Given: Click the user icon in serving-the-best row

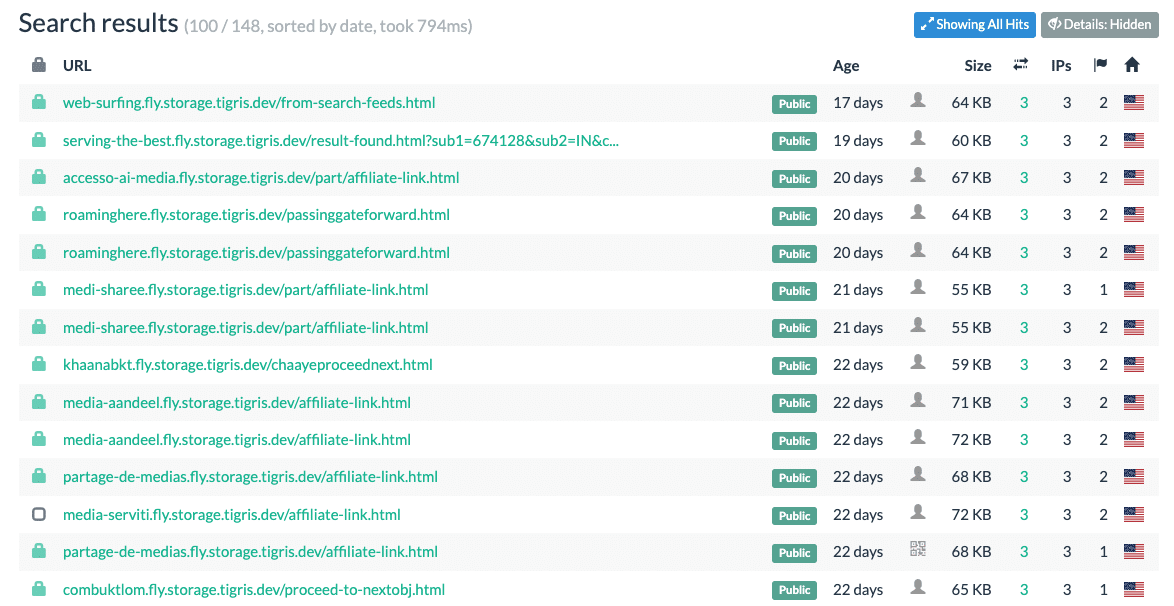Looking at the screenshot, I should tap(918, 137).
